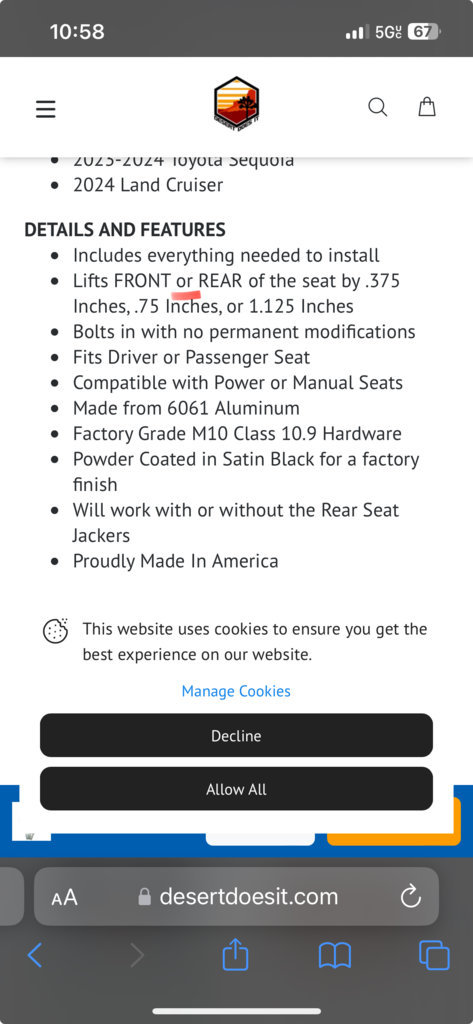
Task: Allow All cookies
Action: coord(236,789)
